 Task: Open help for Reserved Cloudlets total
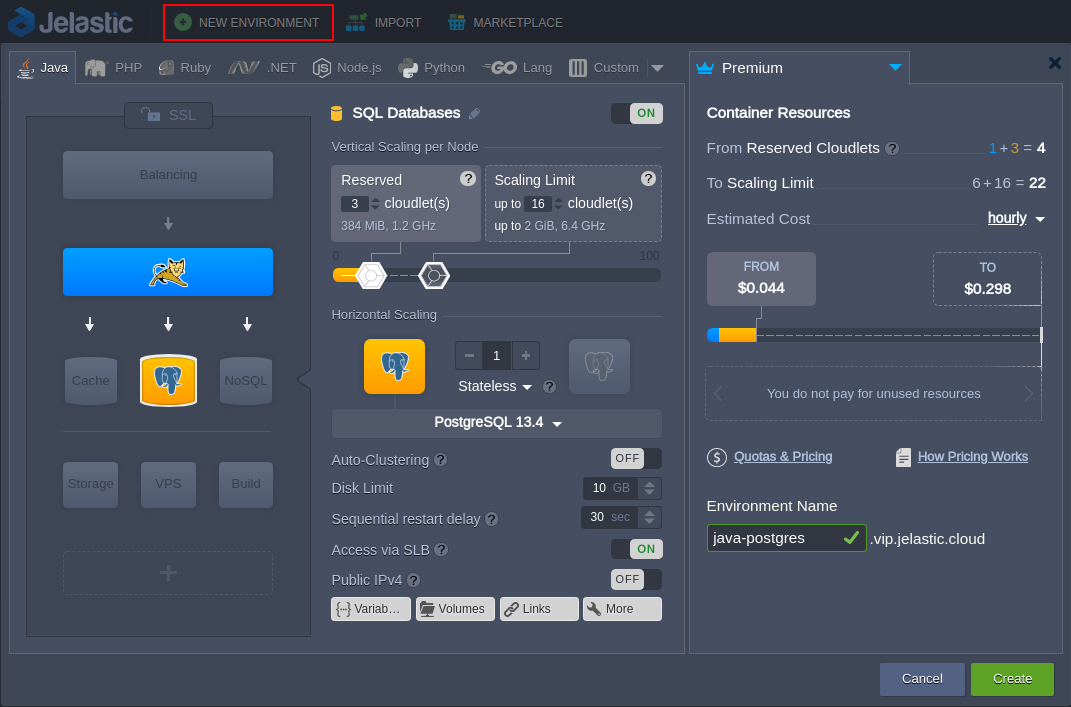click(x=892, y=148)
